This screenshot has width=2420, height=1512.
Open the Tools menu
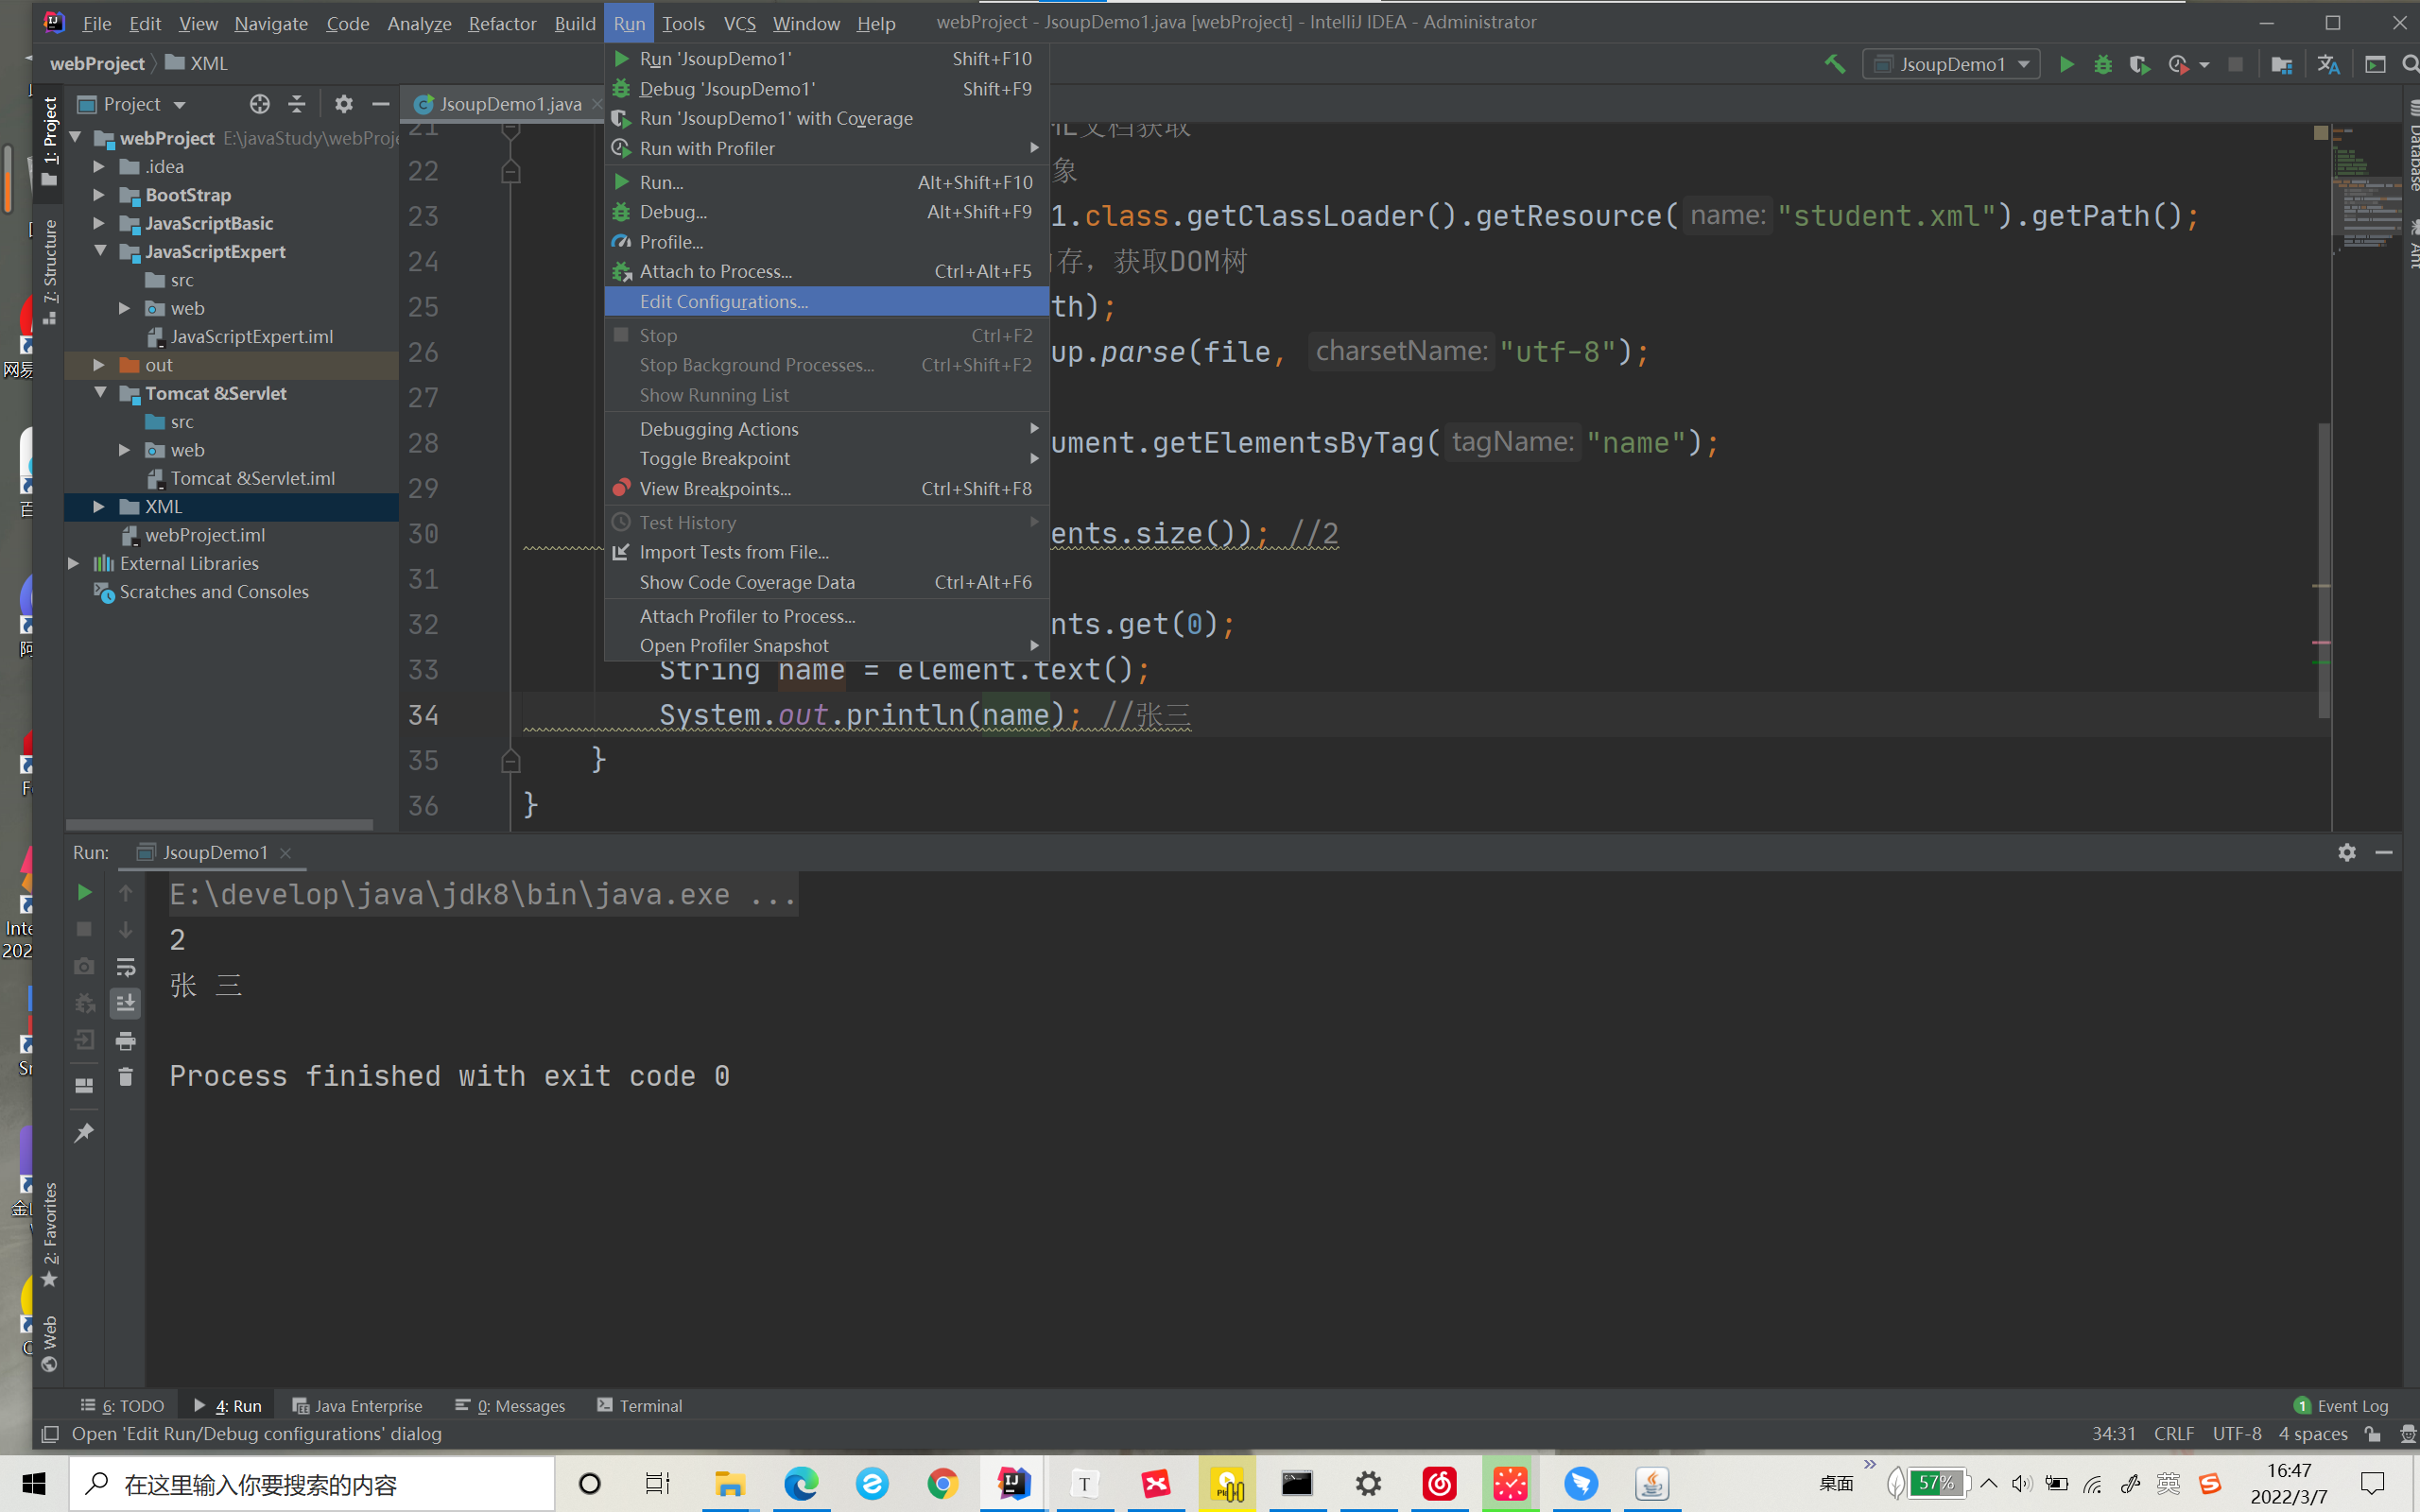pyautogui.click(x=683, y=23)
